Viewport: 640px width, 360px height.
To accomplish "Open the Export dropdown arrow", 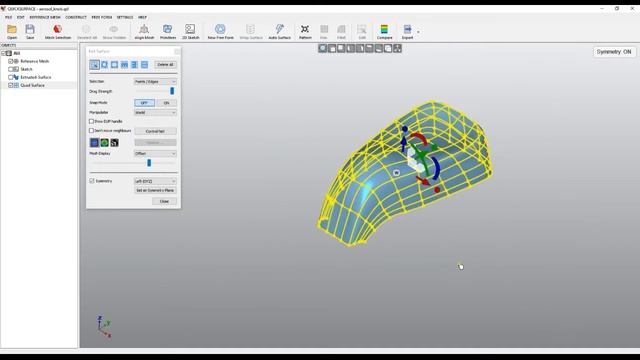I will coord(418,32).
